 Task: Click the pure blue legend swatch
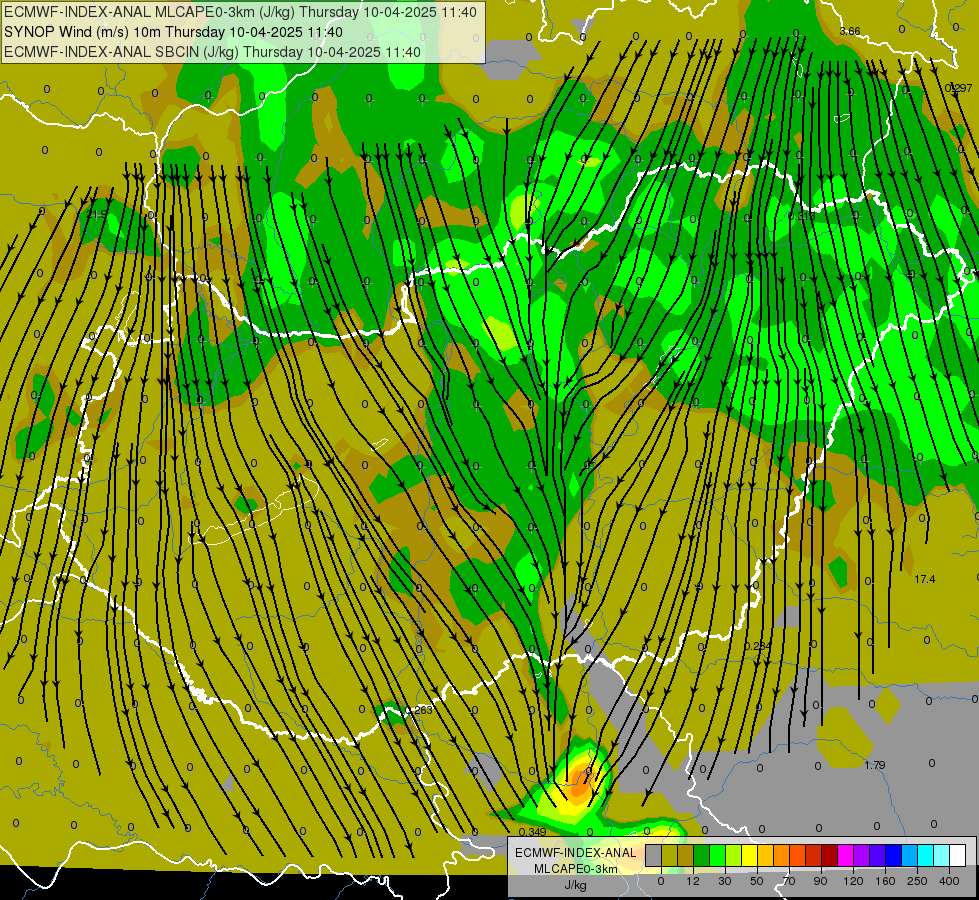893,856
